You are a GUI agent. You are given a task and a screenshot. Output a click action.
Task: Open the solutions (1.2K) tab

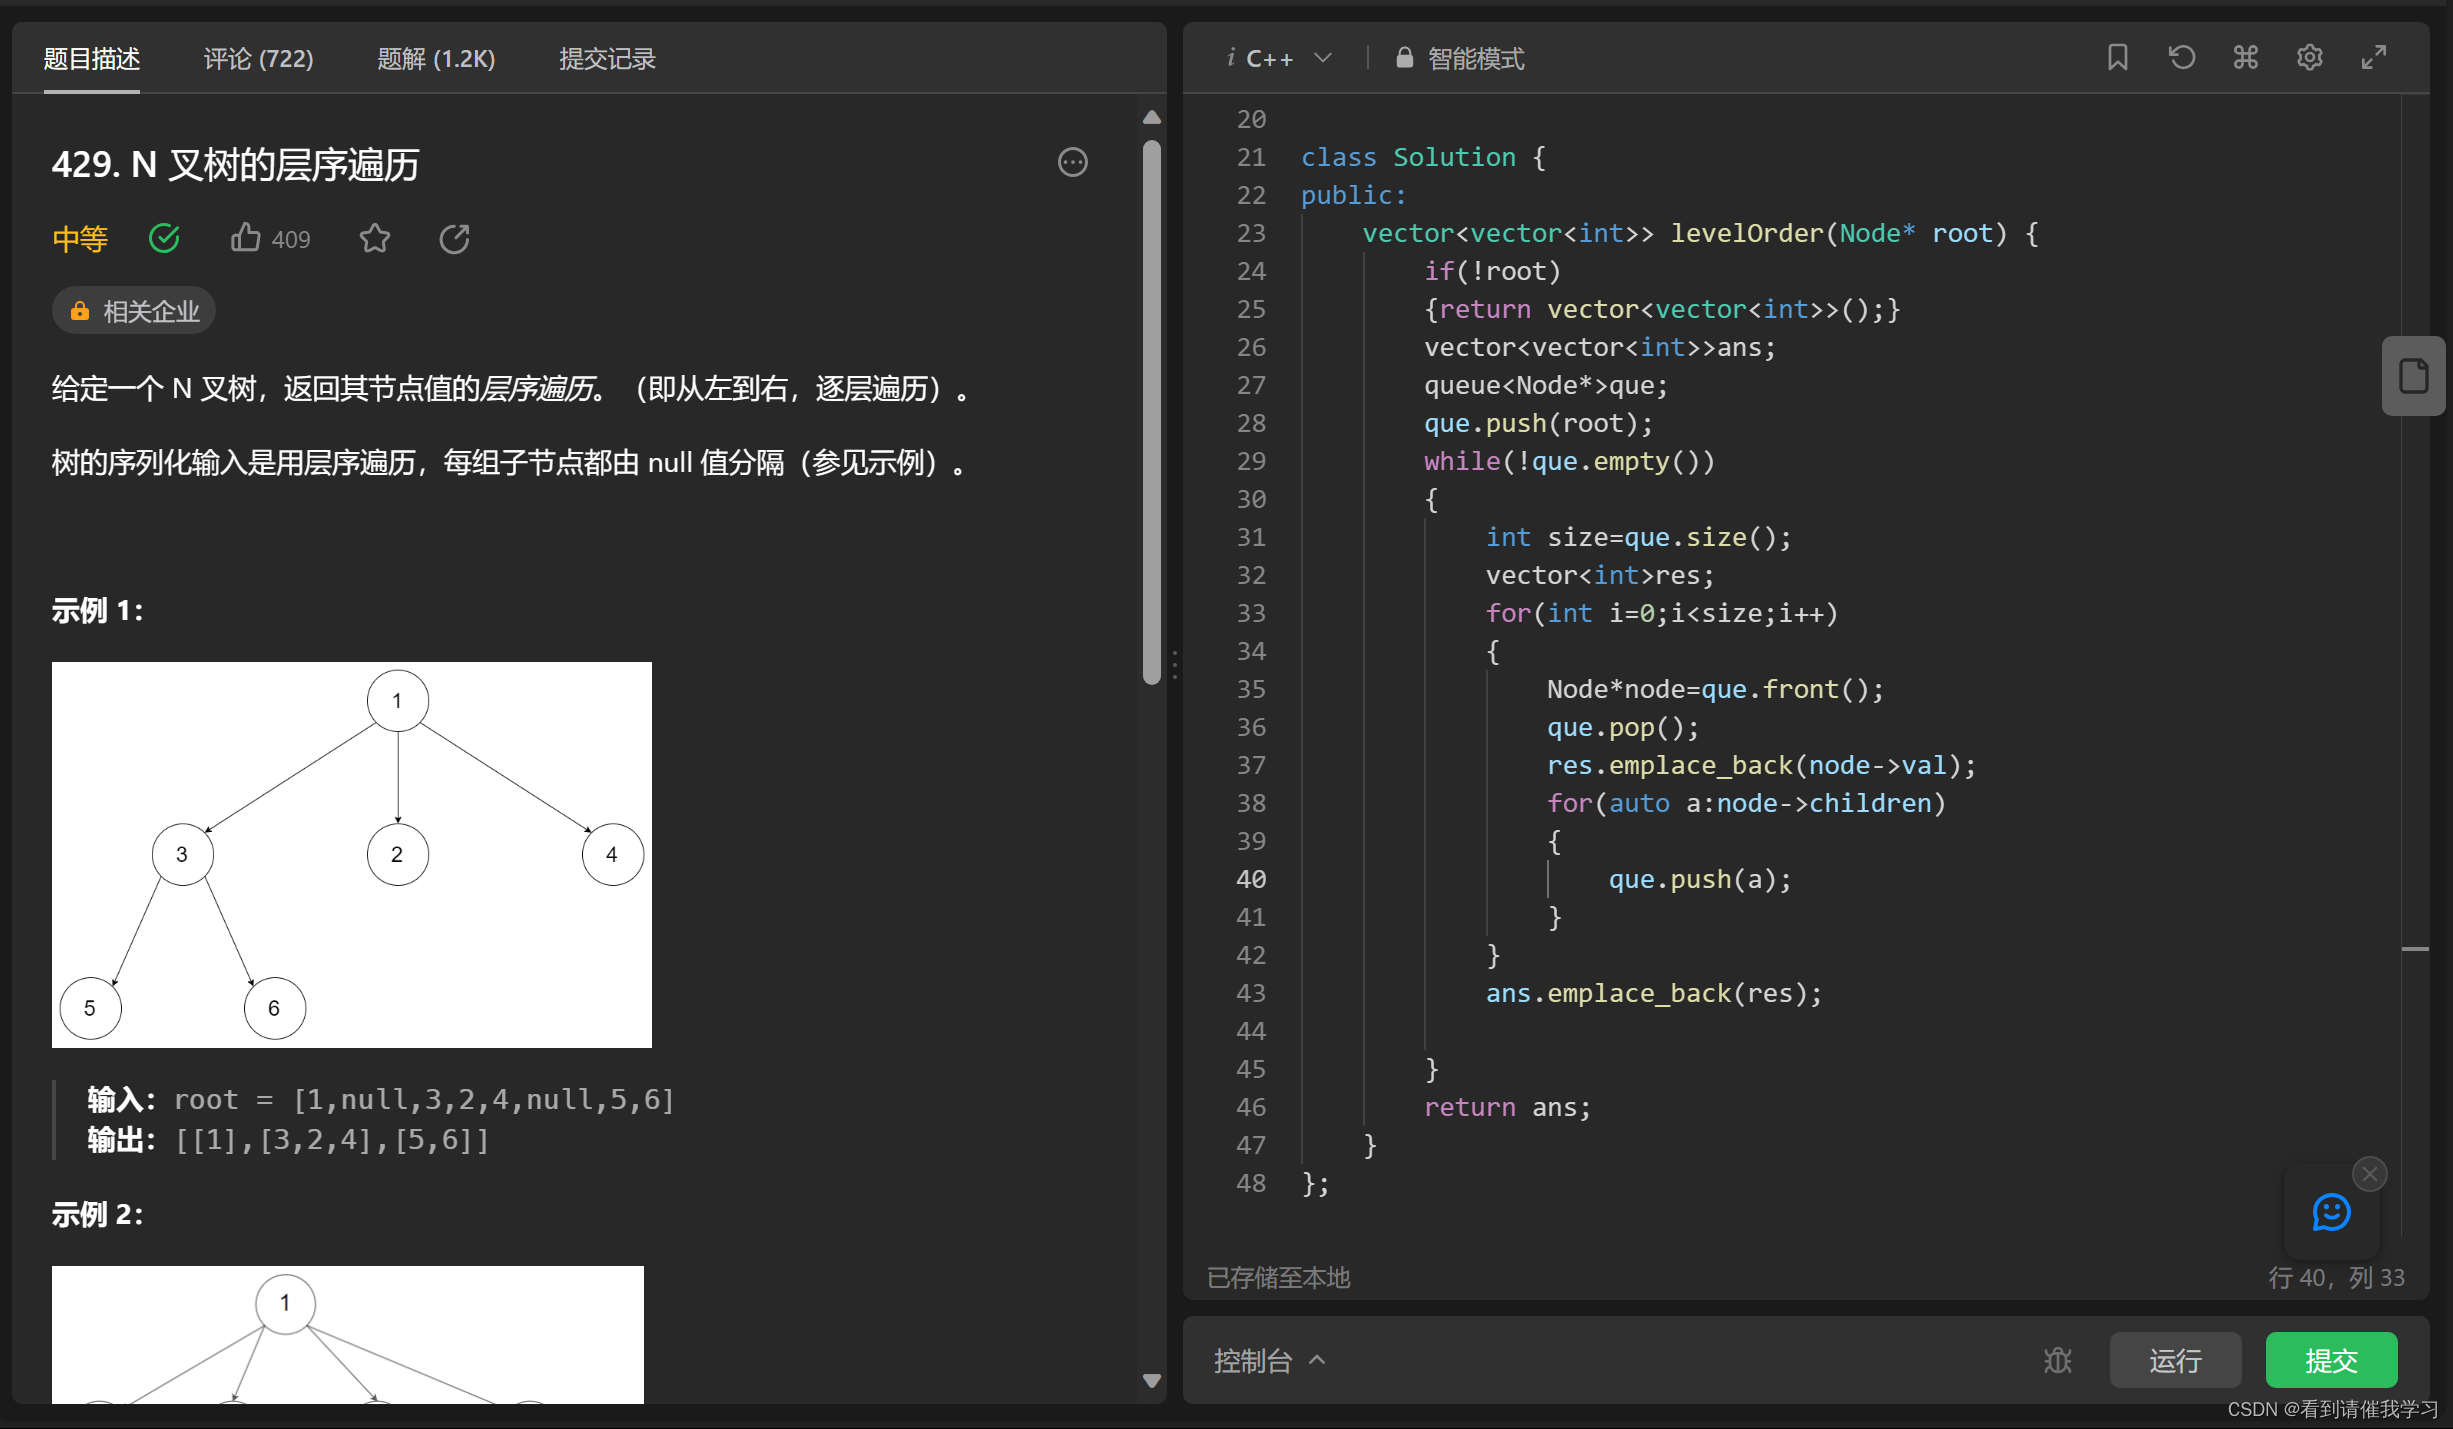436,59
